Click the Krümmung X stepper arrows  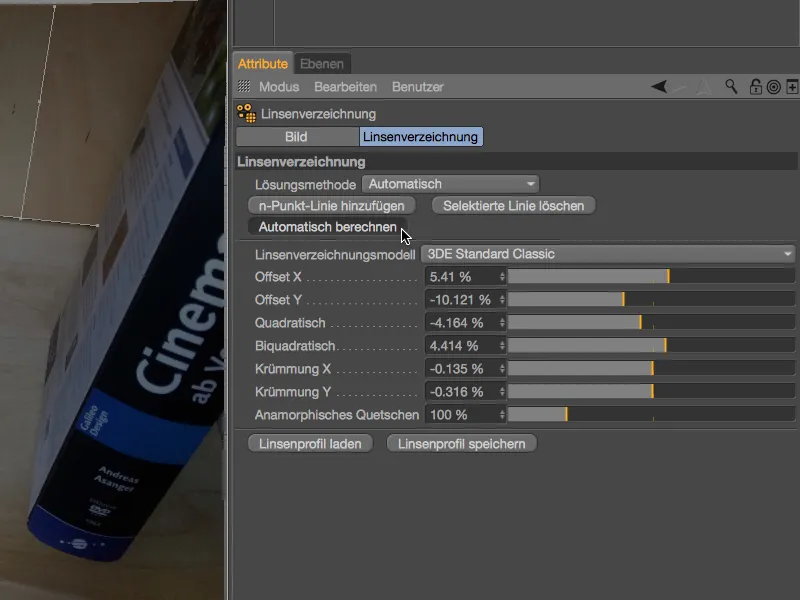pos(503,368)
